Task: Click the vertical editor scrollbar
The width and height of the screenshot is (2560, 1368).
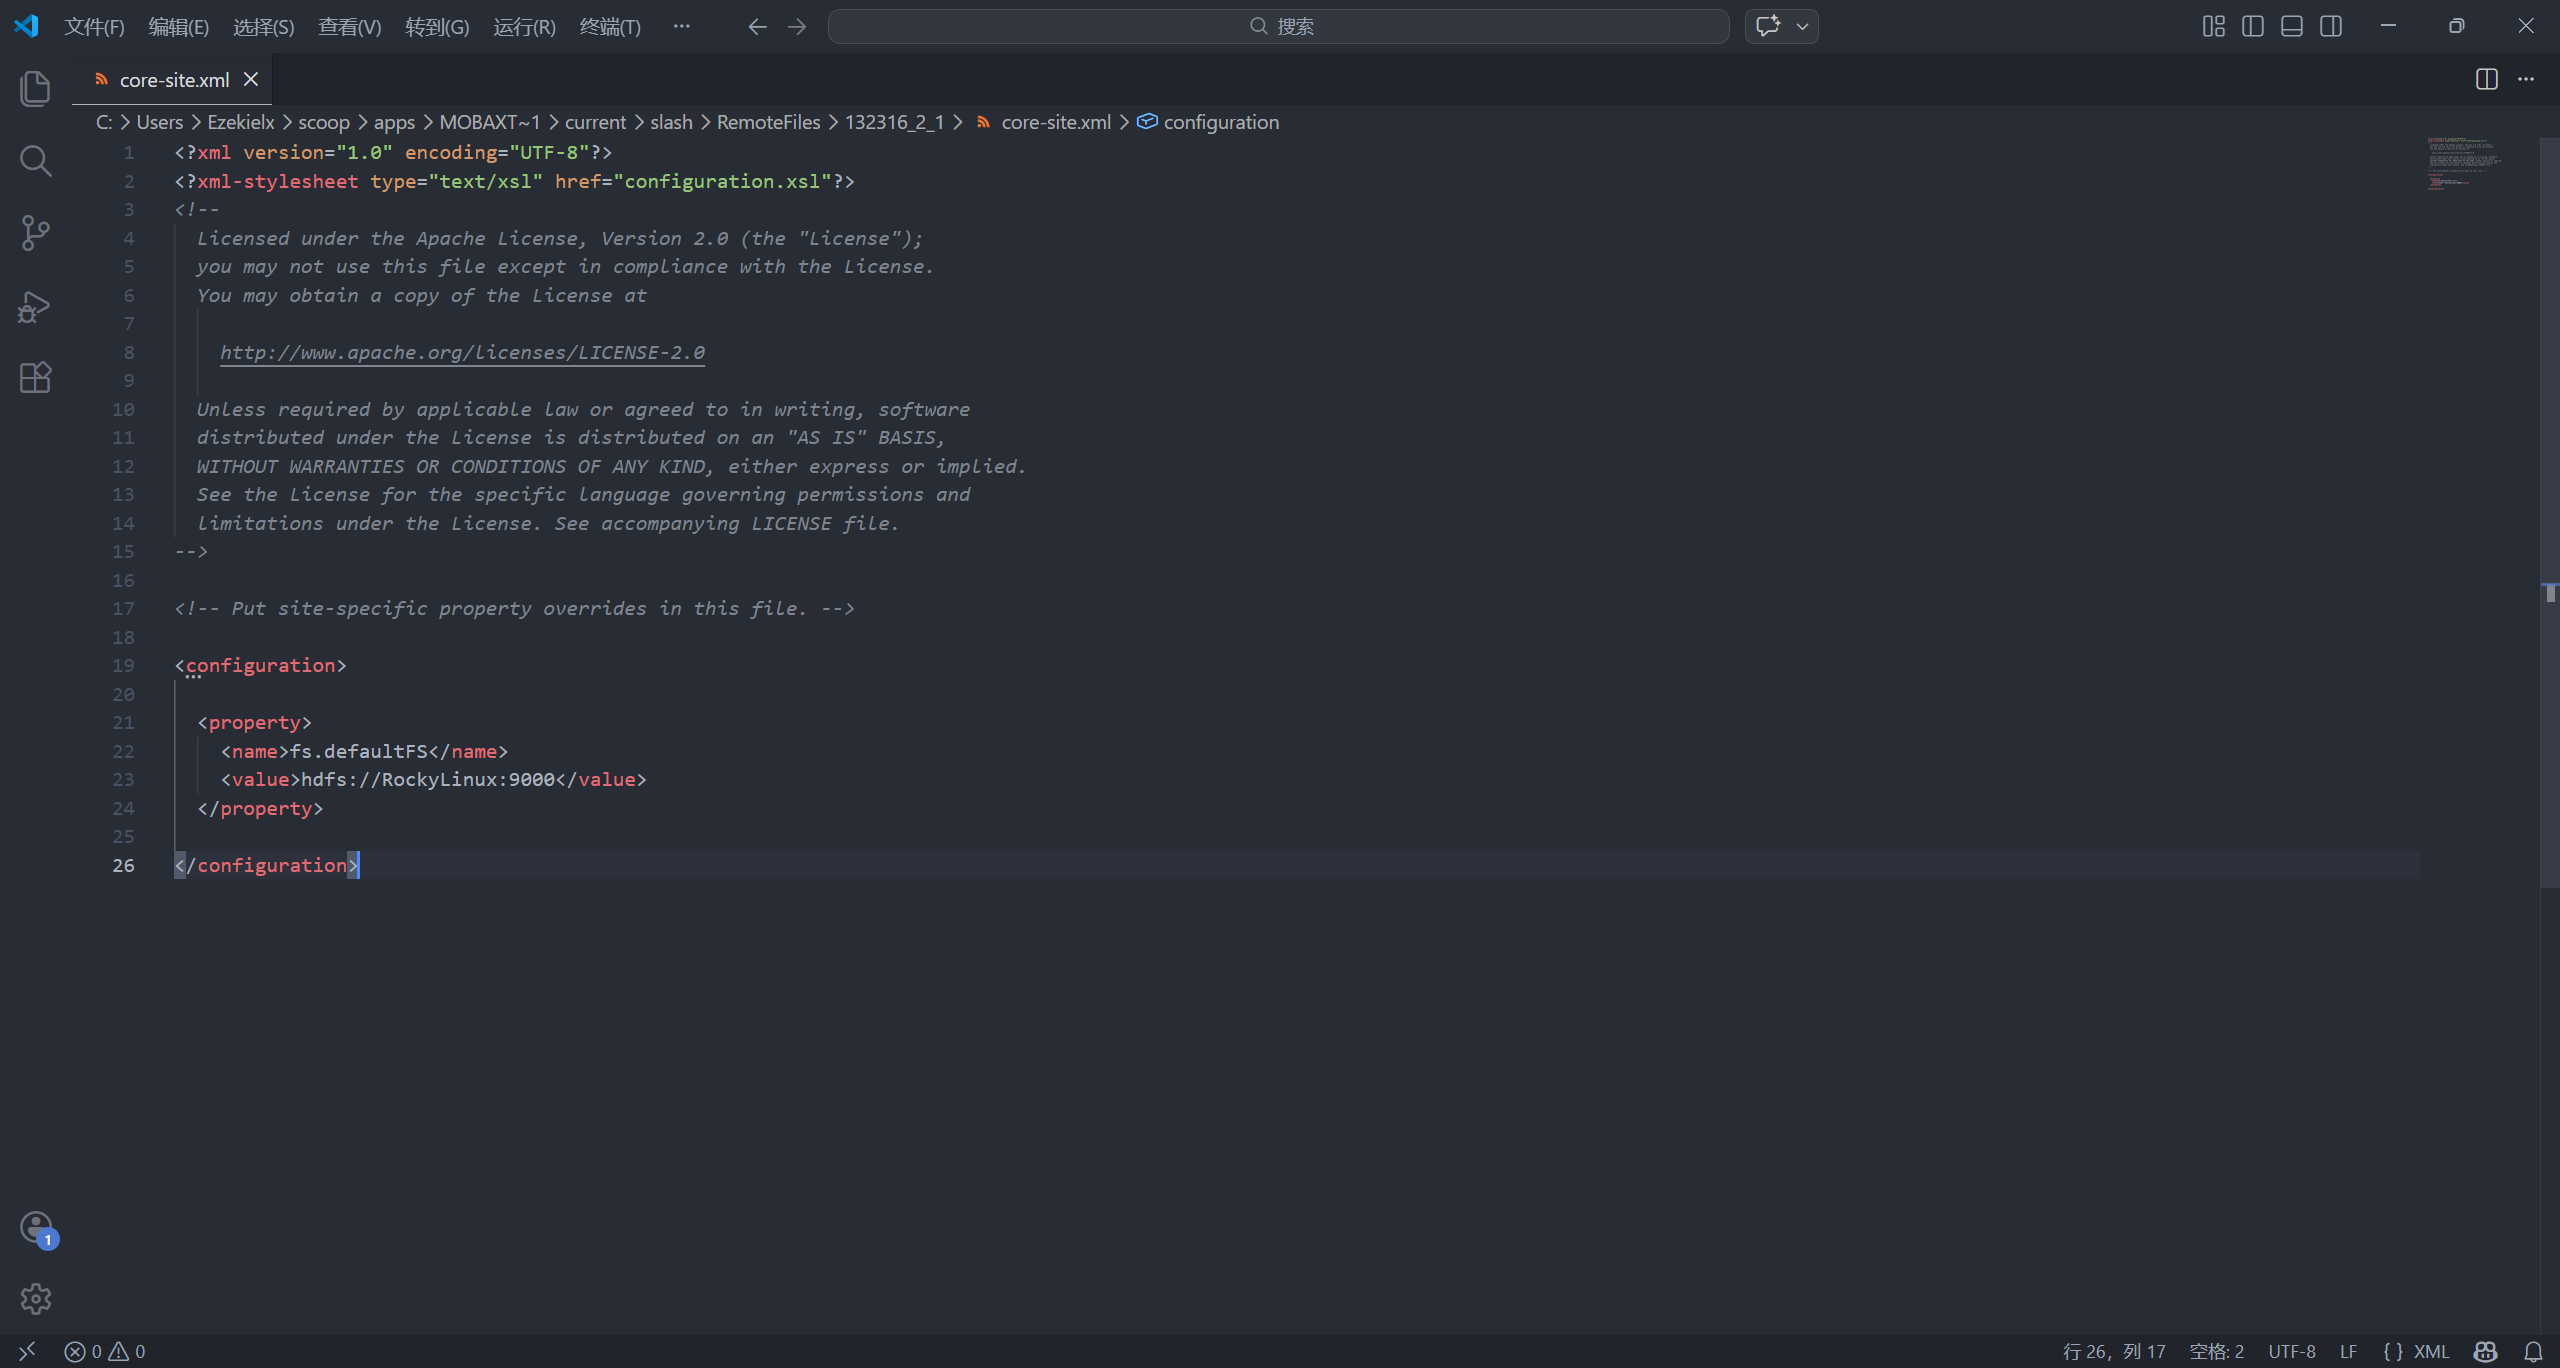Action: click(x=2550, y=511)
